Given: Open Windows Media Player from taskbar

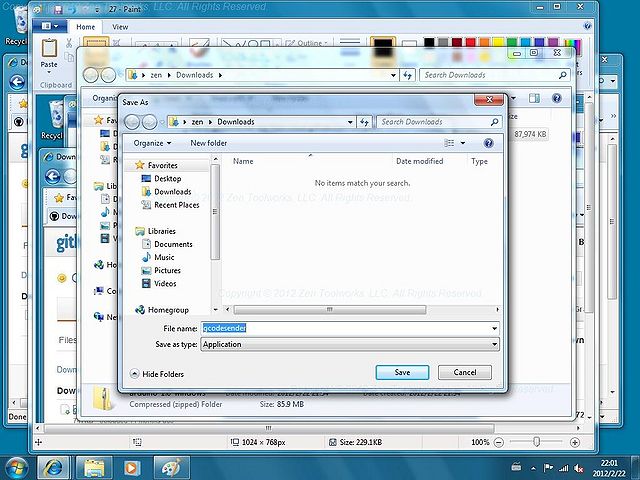Looking at the screenshot, I should coord(132,468).
